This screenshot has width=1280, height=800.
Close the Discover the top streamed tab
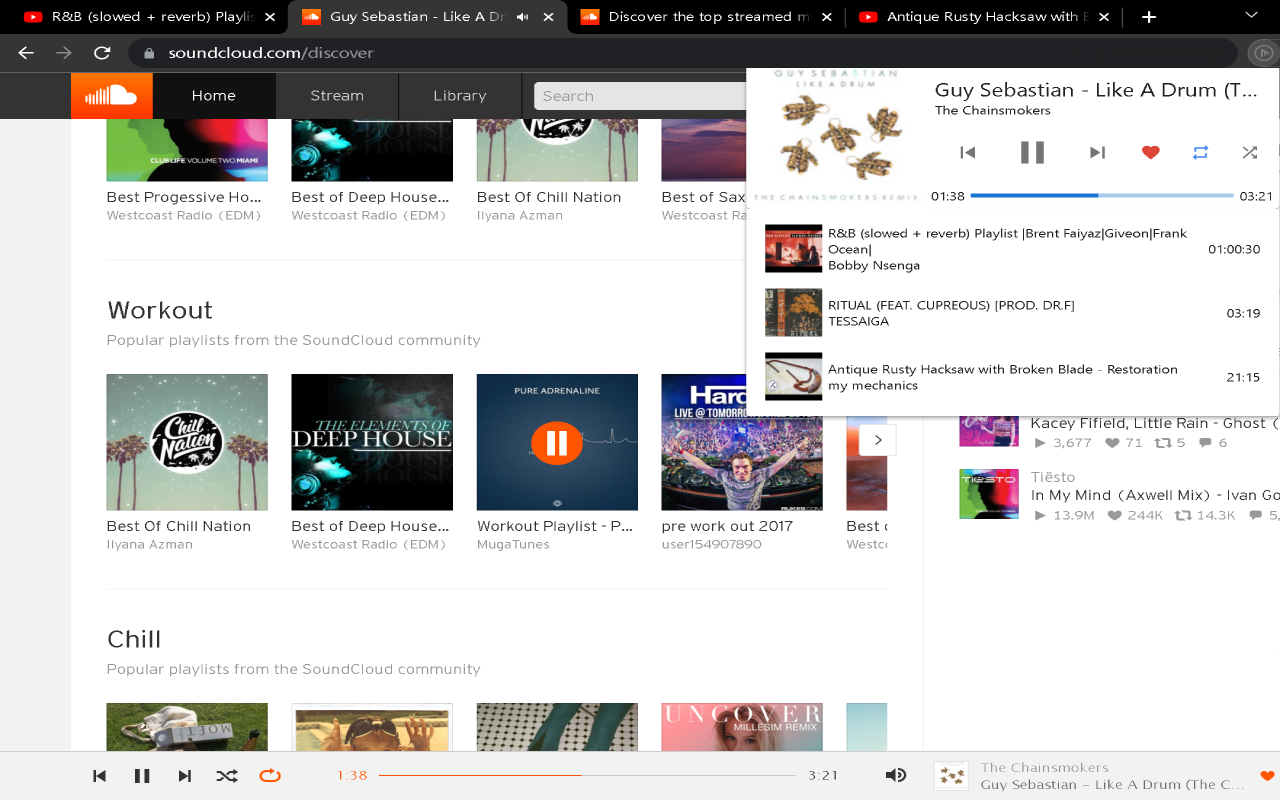(x=826, y=17)
